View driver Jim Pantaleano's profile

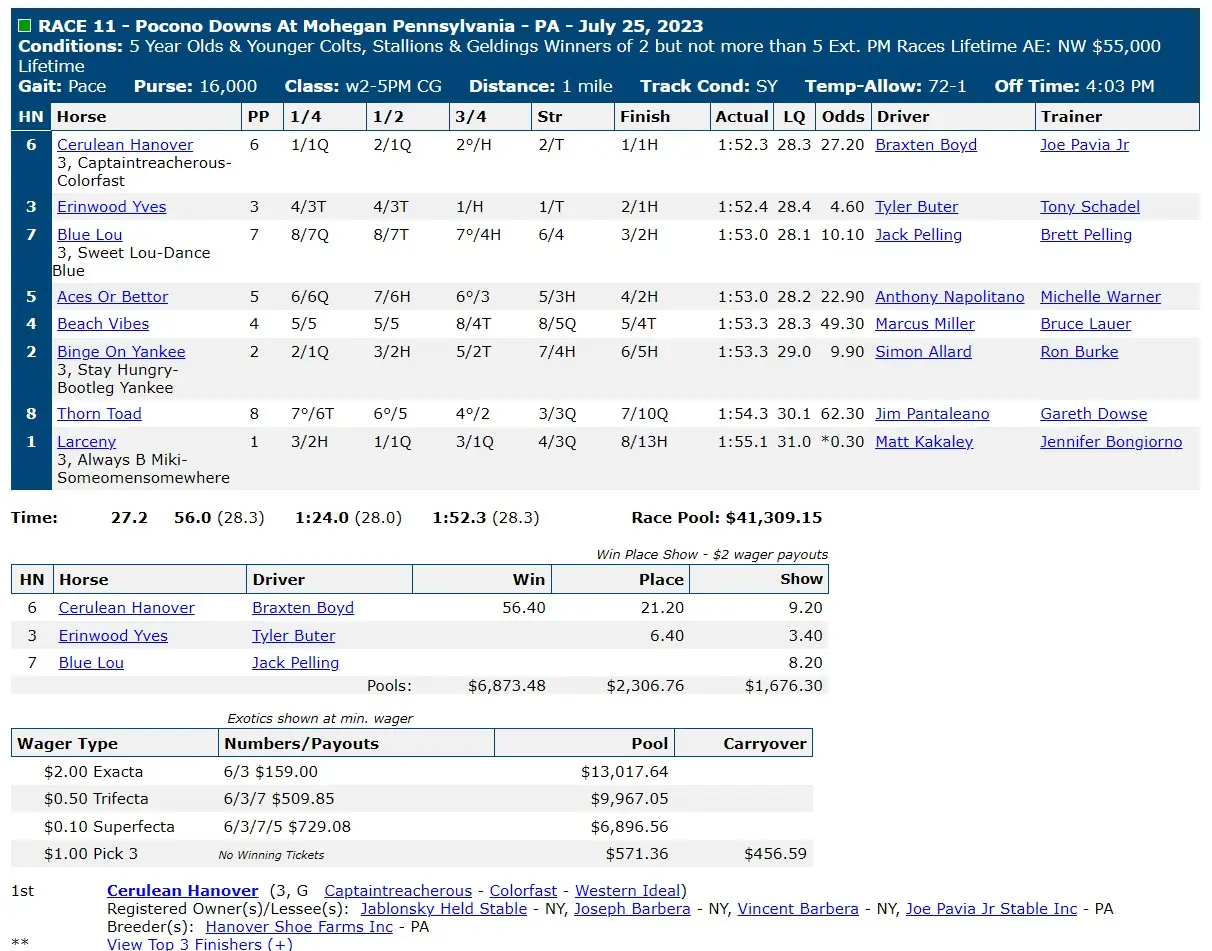point(932,414)
